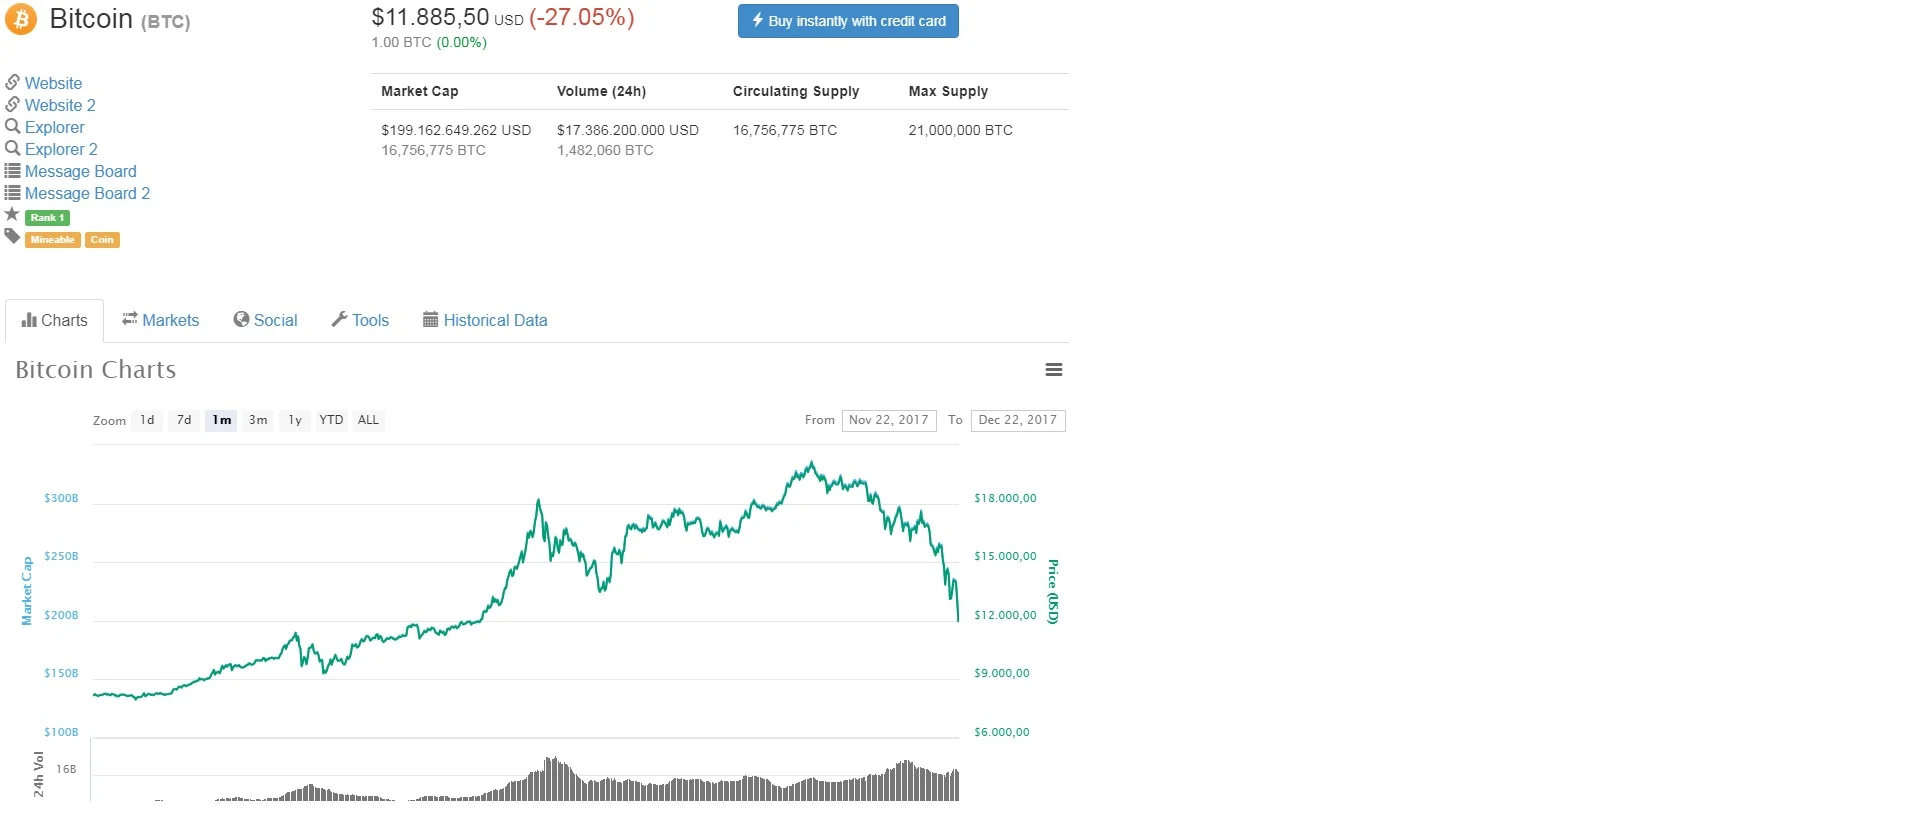Screen dimensions: 1906x833
Task: Click the Bitcoin Charts heading
Action: click(96, 370)
